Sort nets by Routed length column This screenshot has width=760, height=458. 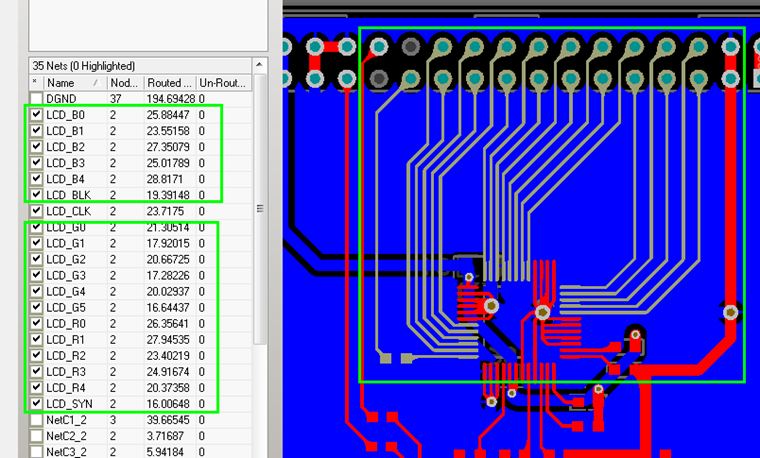[x=168, y=83]
